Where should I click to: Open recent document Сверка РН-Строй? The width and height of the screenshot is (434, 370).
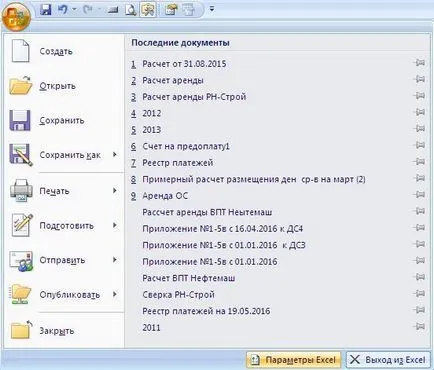tap(178, 295)
